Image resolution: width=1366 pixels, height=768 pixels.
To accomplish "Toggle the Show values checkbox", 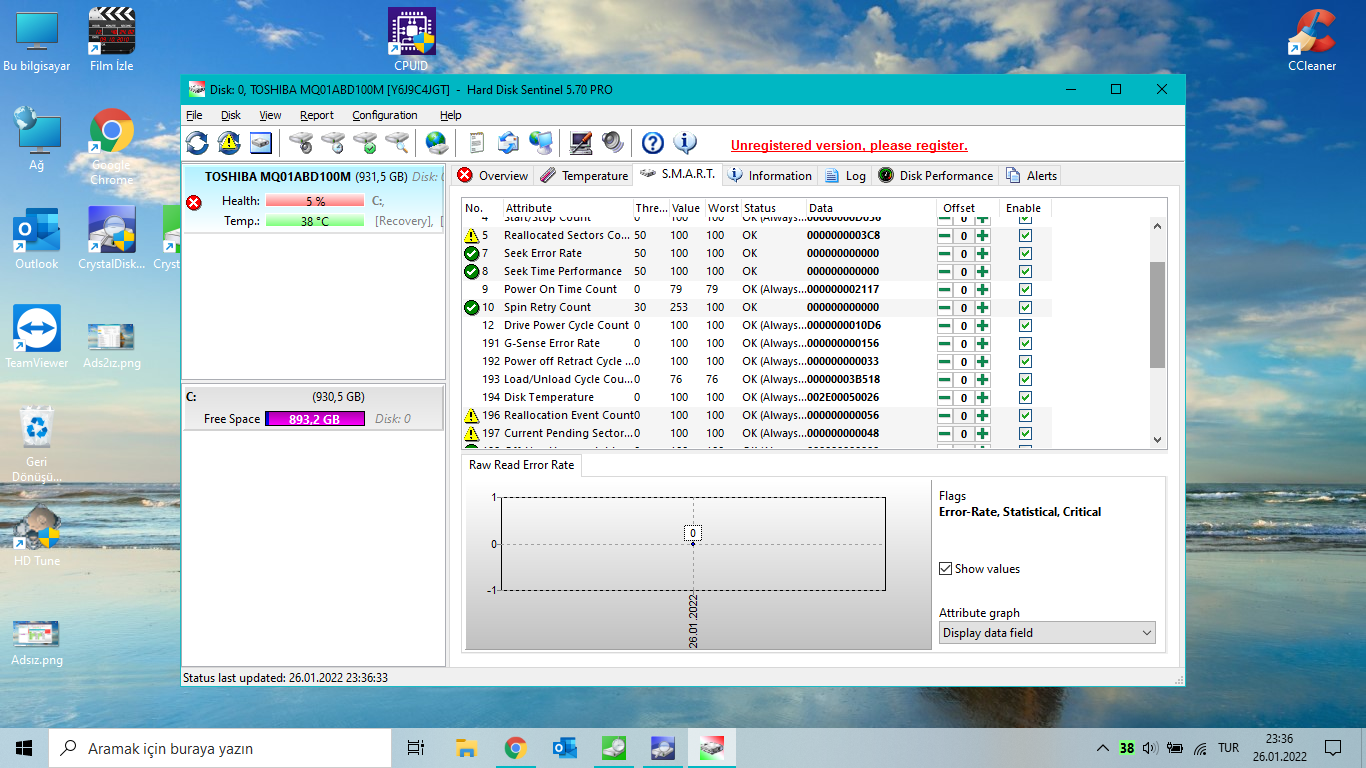I will (x=946, y=569).
